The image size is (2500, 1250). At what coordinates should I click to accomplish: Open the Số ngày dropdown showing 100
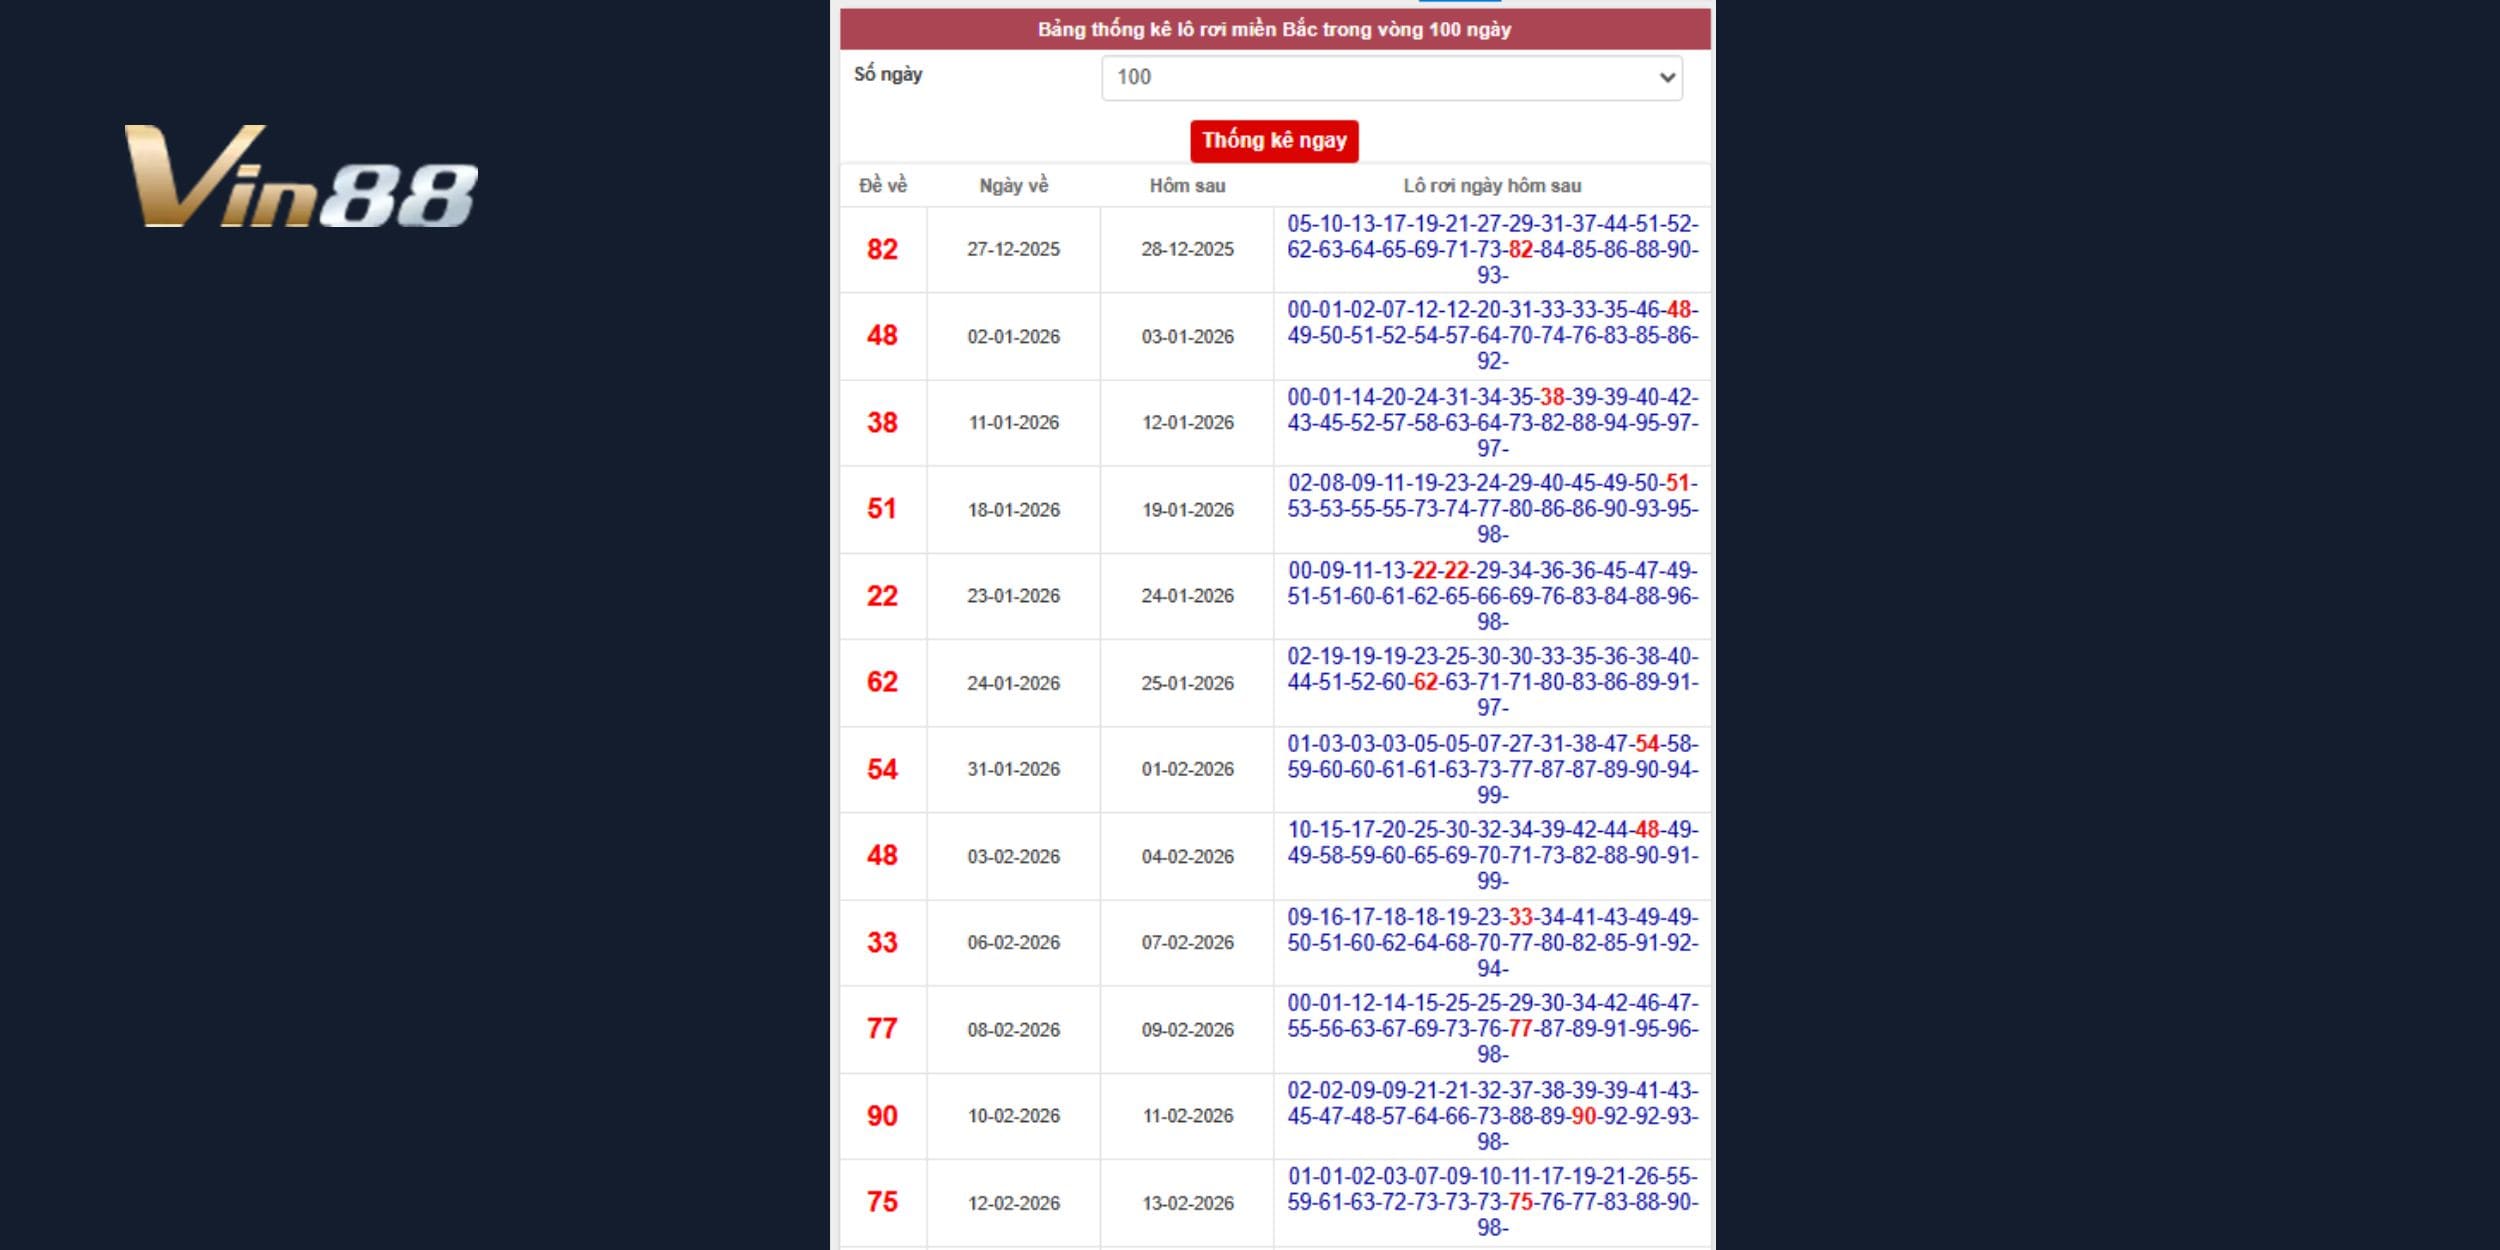1391,78
